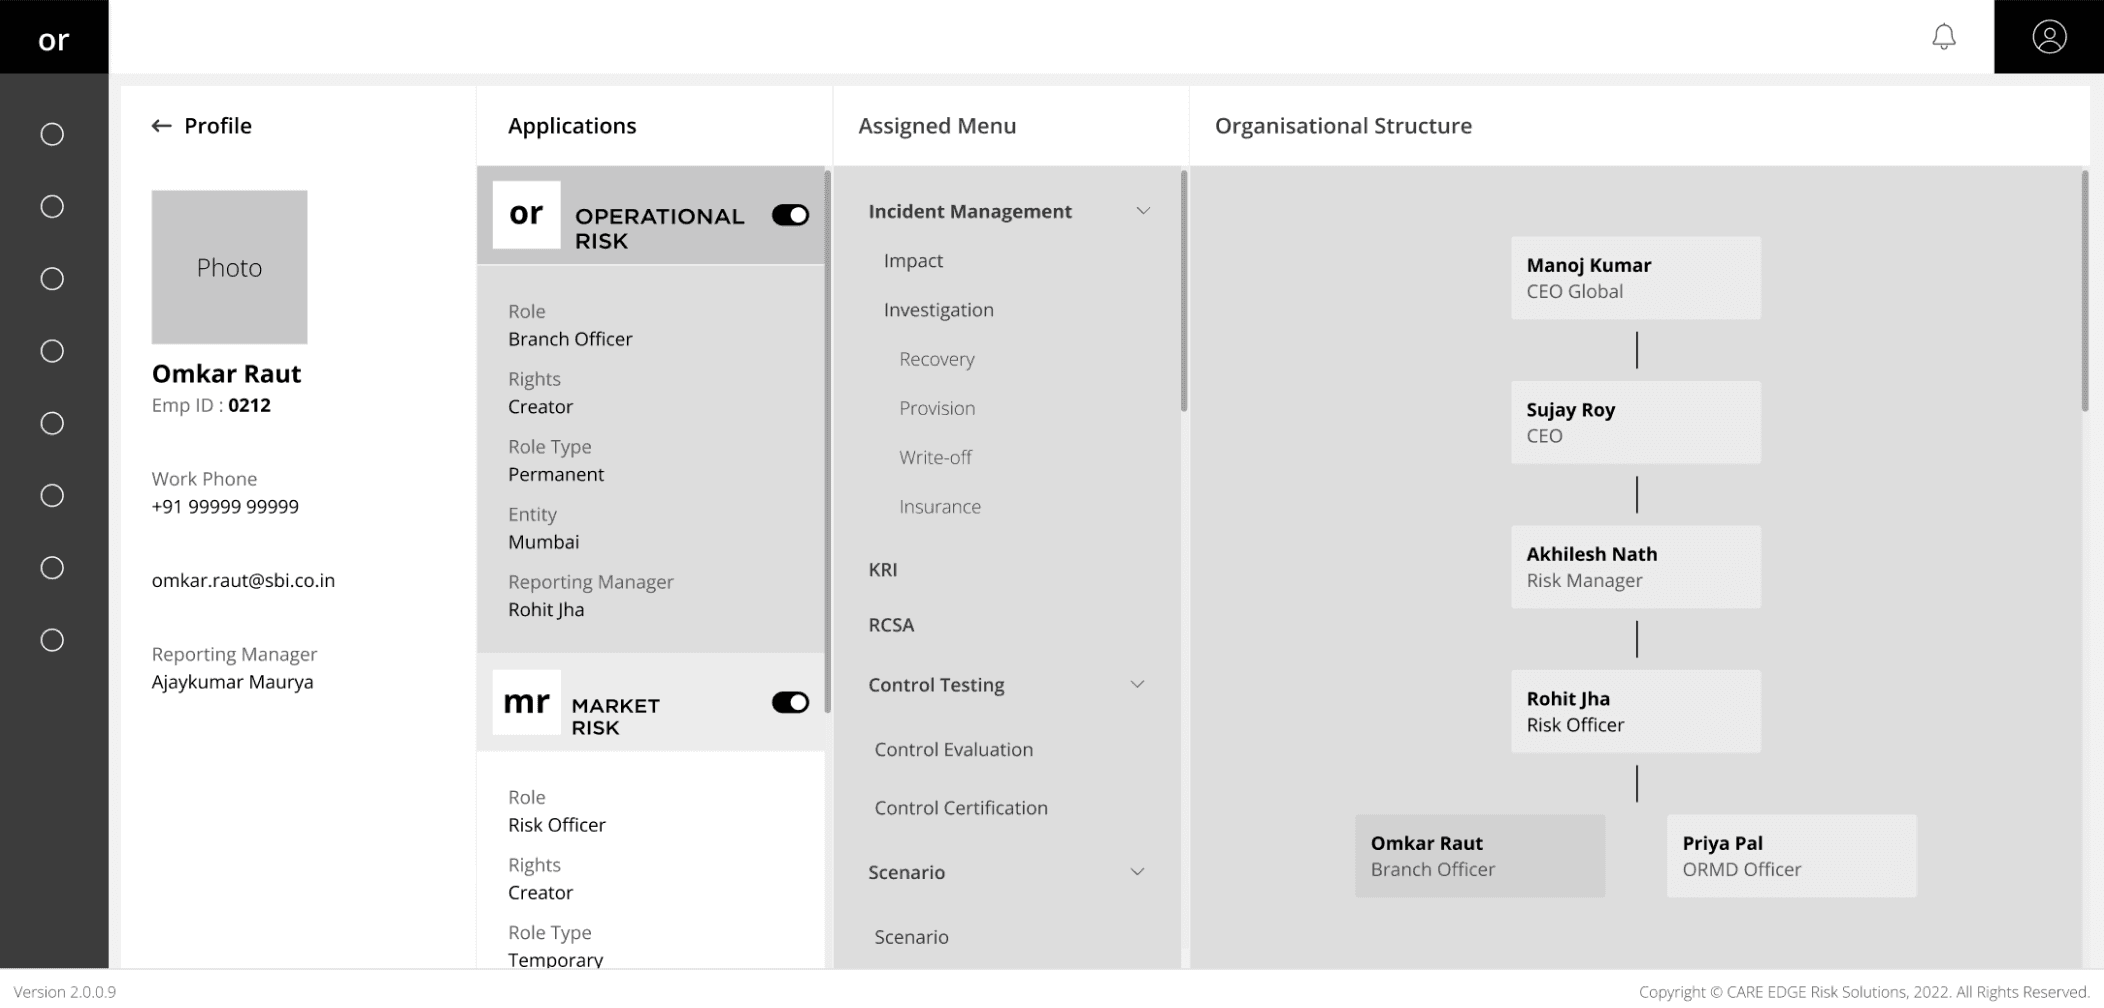Viewport: 2104px width, 1008px height.
Task: Click the Organisational Structure header
Action: pyautogui.click(x=1343, y=126)
